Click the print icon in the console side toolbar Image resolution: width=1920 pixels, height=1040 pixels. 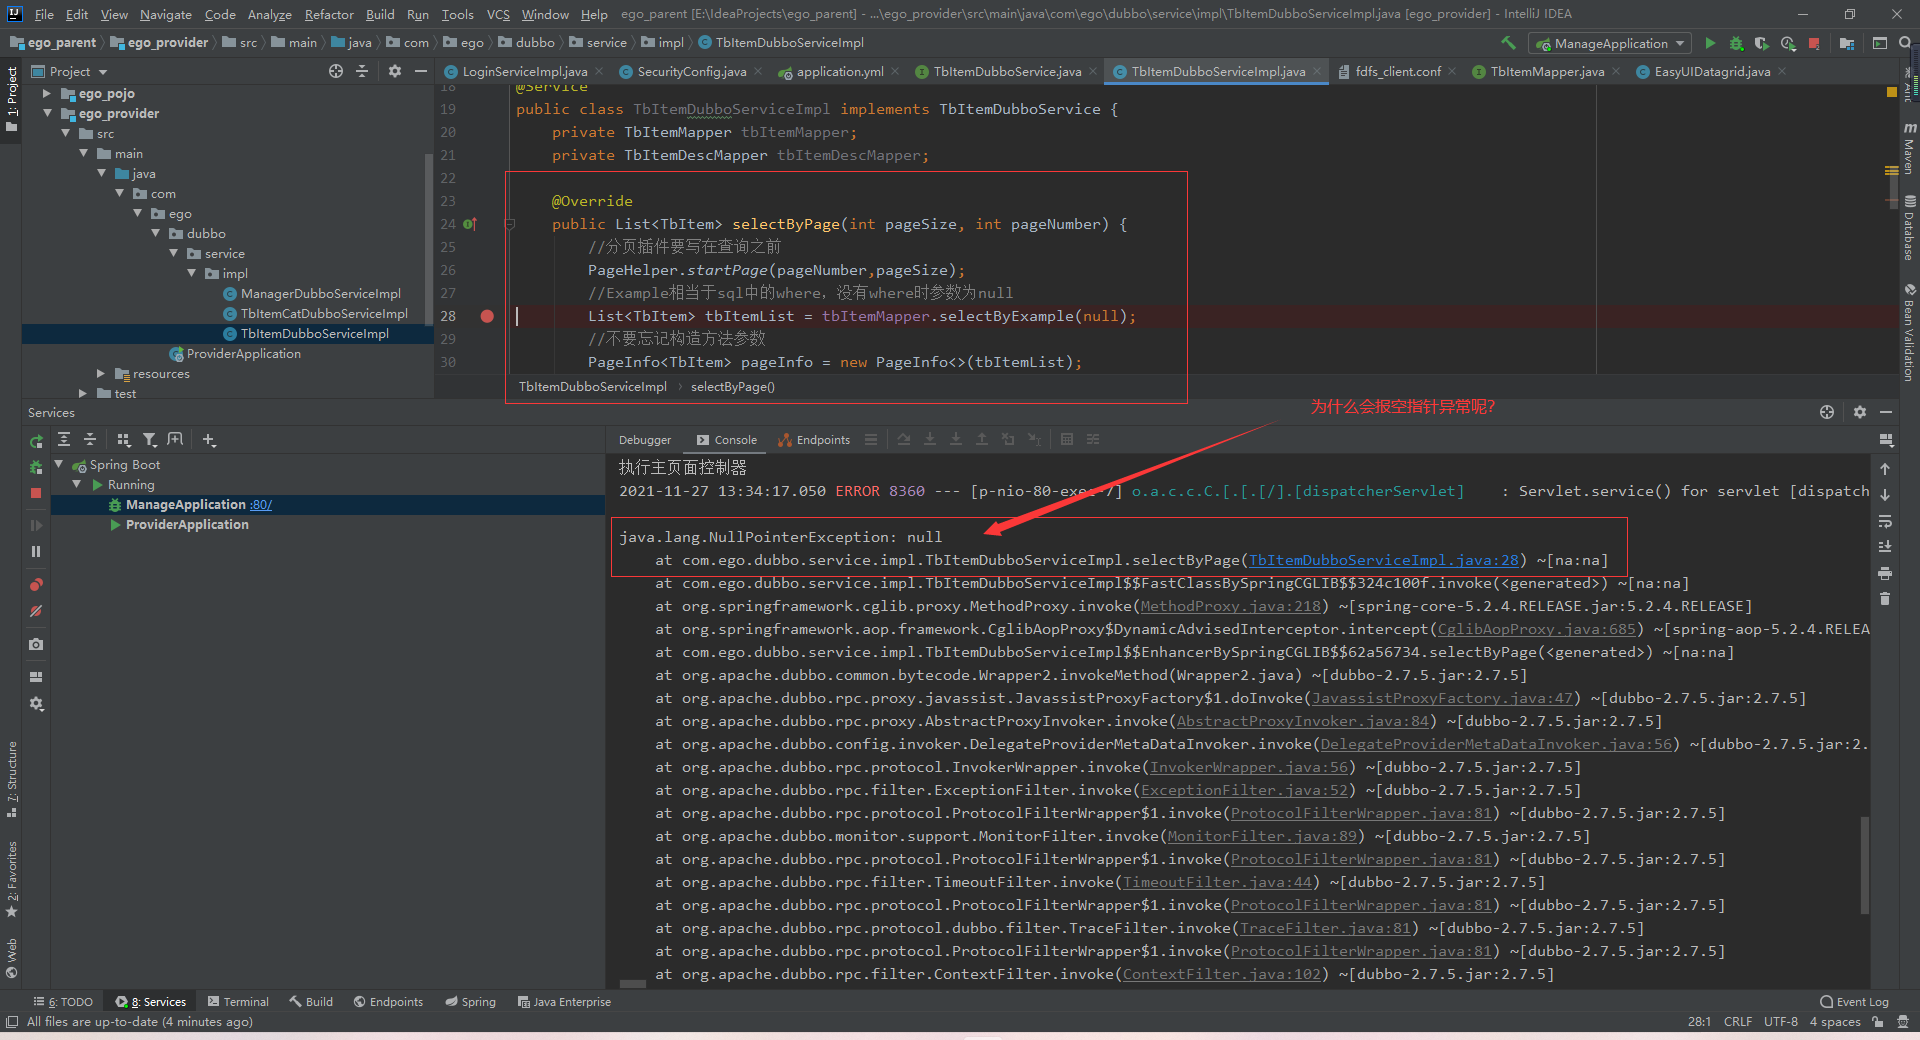(x=1885, y=573)
